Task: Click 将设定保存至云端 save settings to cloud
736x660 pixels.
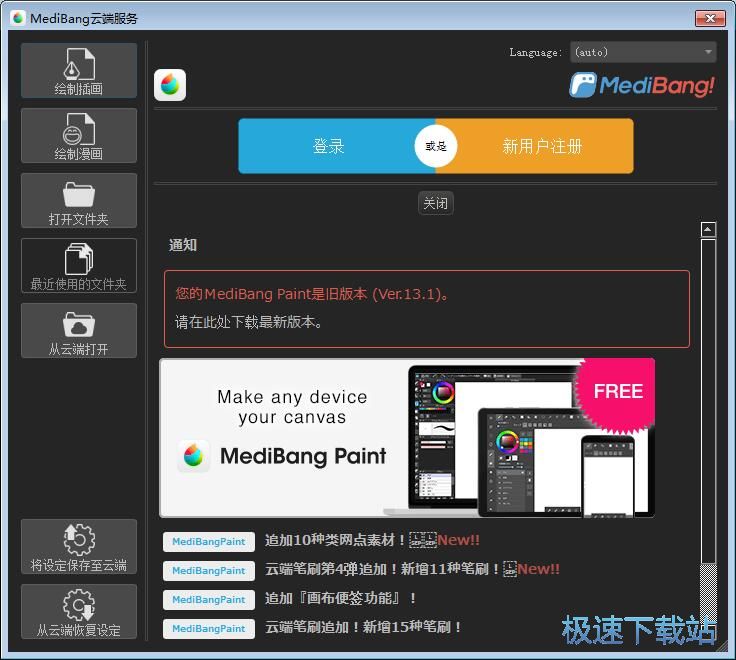Action: click(79, 546)
